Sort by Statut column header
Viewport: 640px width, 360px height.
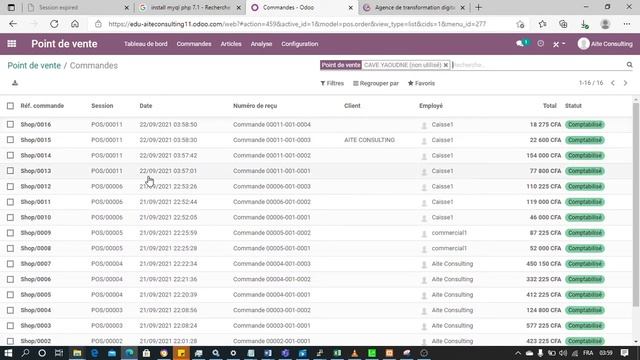[573, 106]
